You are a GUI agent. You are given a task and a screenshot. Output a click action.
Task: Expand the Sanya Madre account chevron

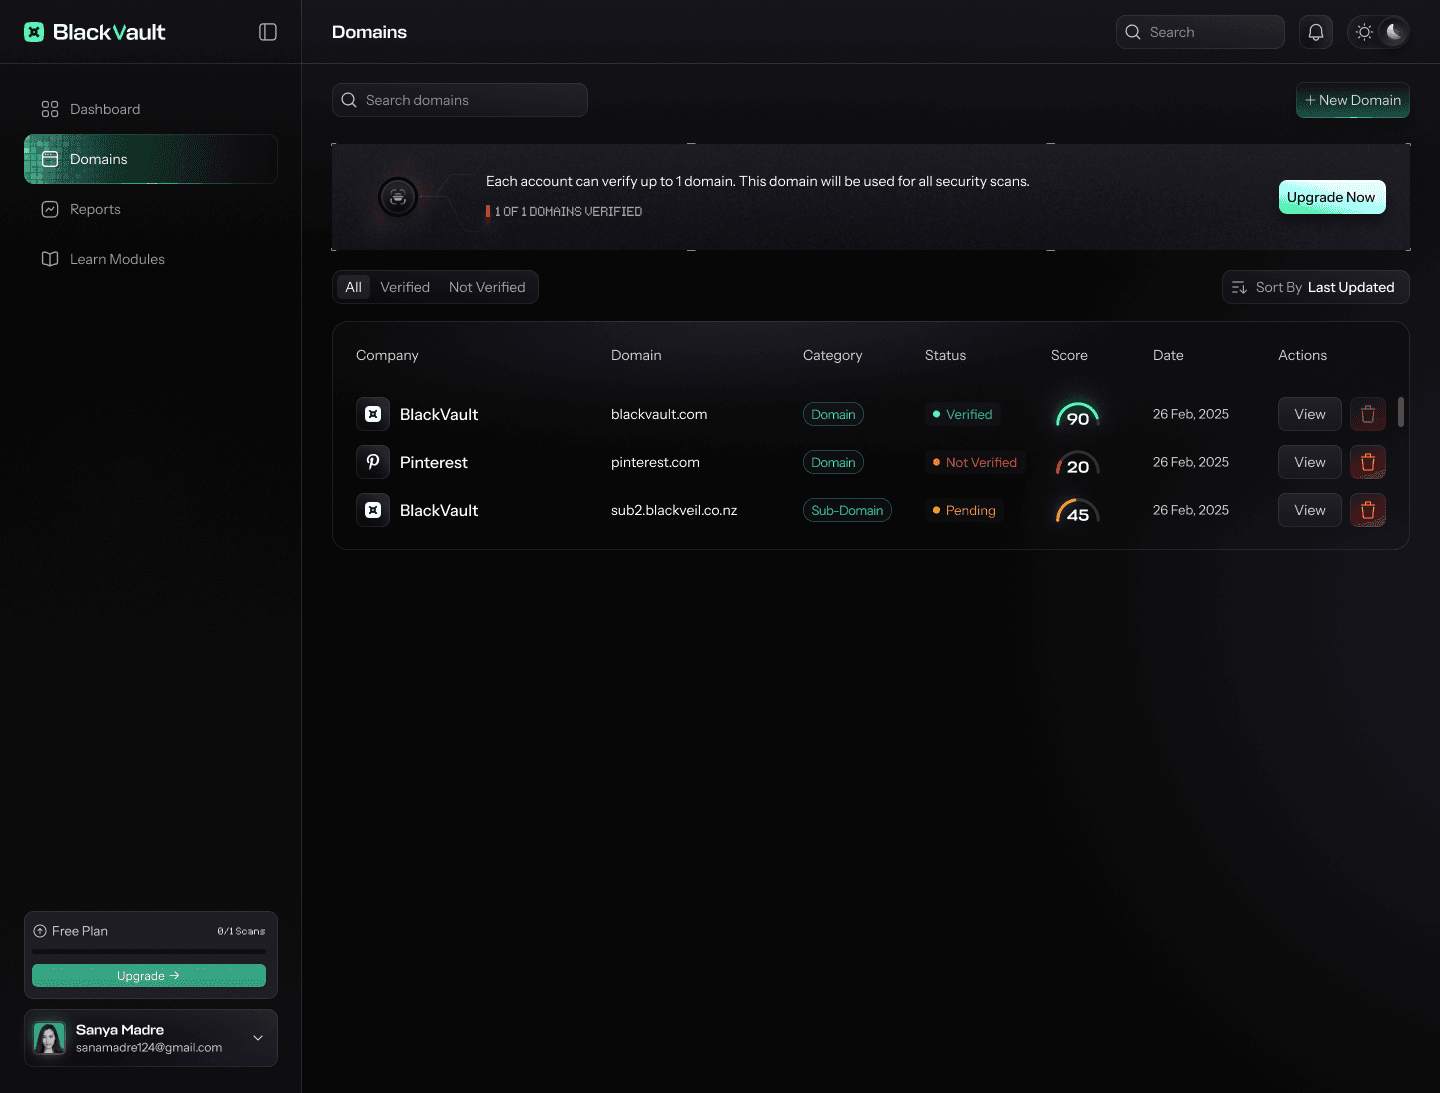258,1038
